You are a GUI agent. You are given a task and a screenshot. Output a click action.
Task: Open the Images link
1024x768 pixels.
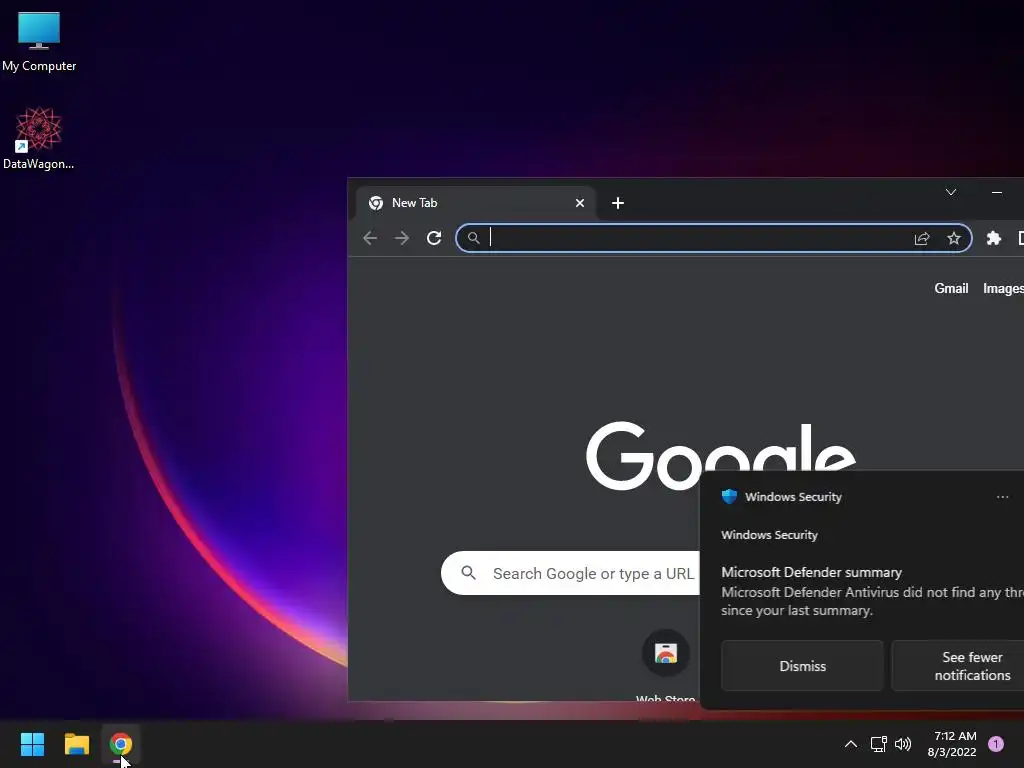click(1003, 289)
